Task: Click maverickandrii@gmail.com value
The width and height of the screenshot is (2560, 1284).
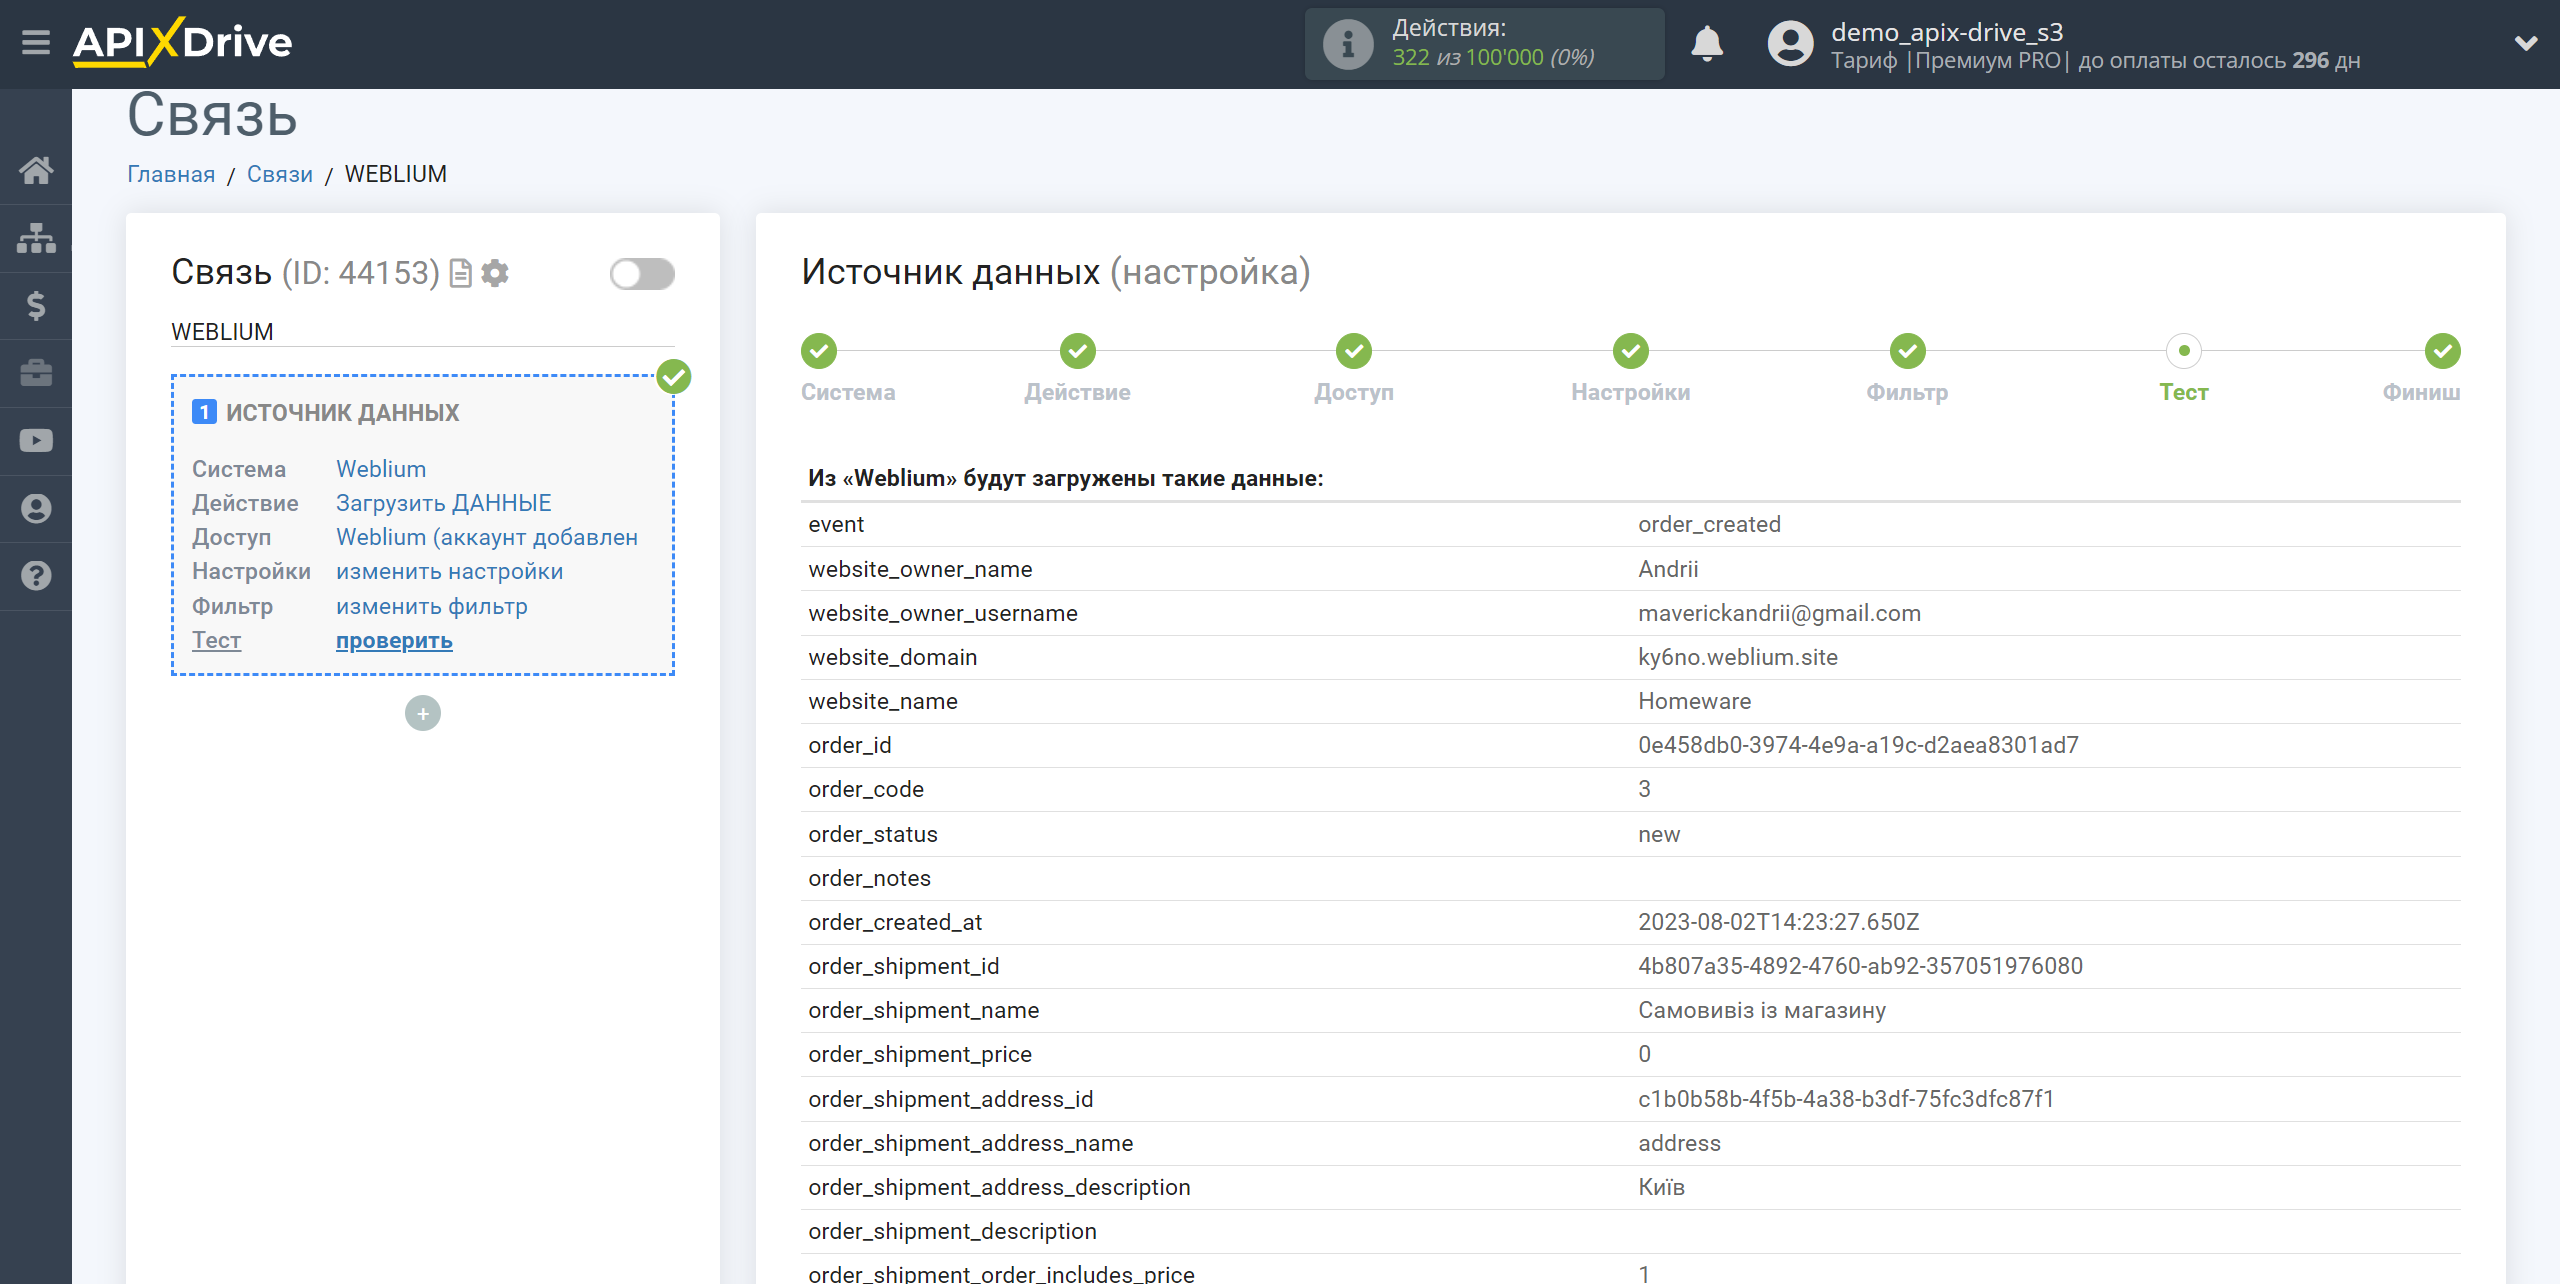Action: (x=1779, y=613)
